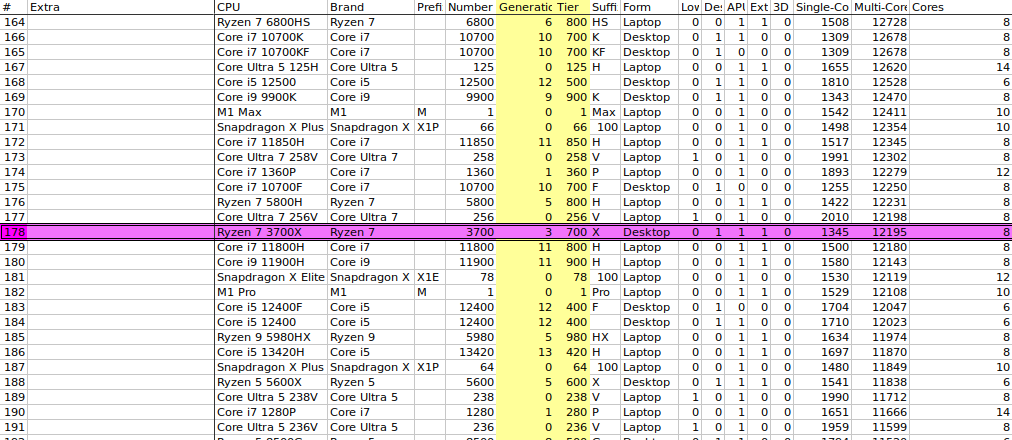Select row number 178
Viewport: 1012px width, 440px height.
pos(14,232)
